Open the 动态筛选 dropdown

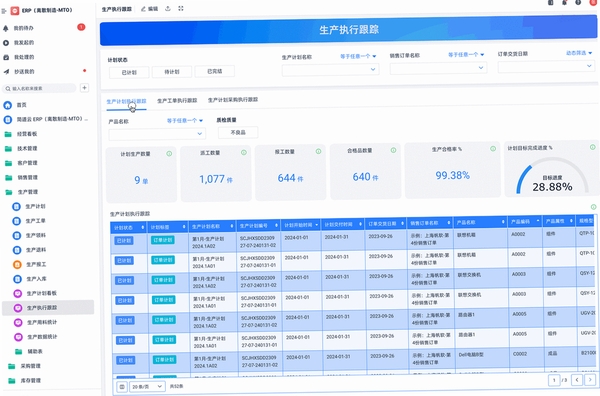click(x=579, y=53)
